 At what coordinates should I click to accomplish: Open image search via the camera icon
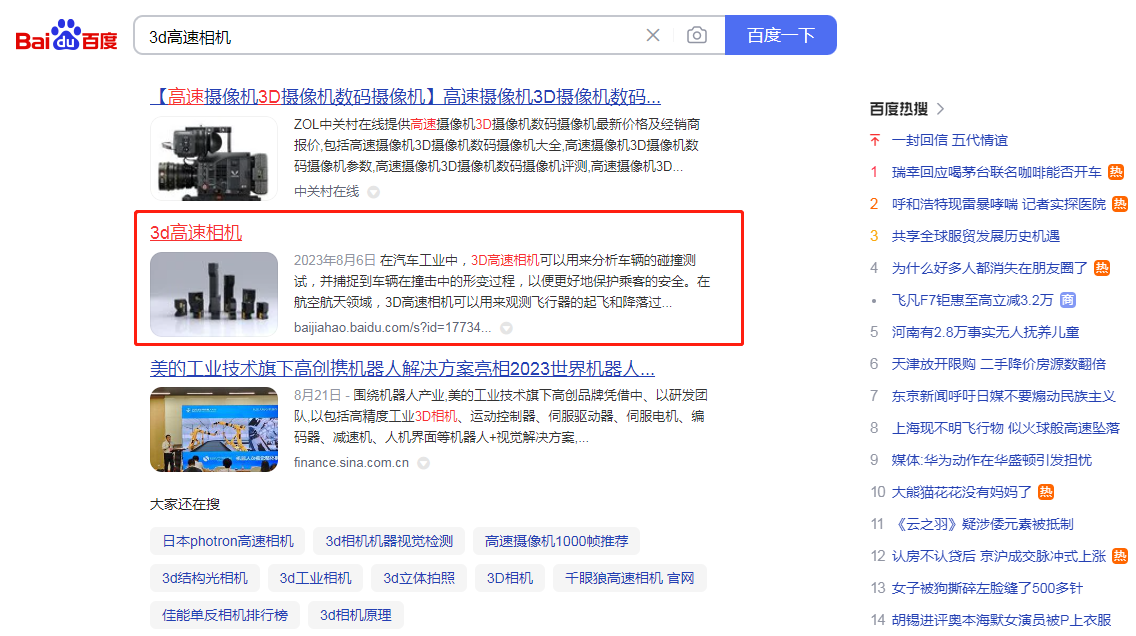click(x=697, y=35)
